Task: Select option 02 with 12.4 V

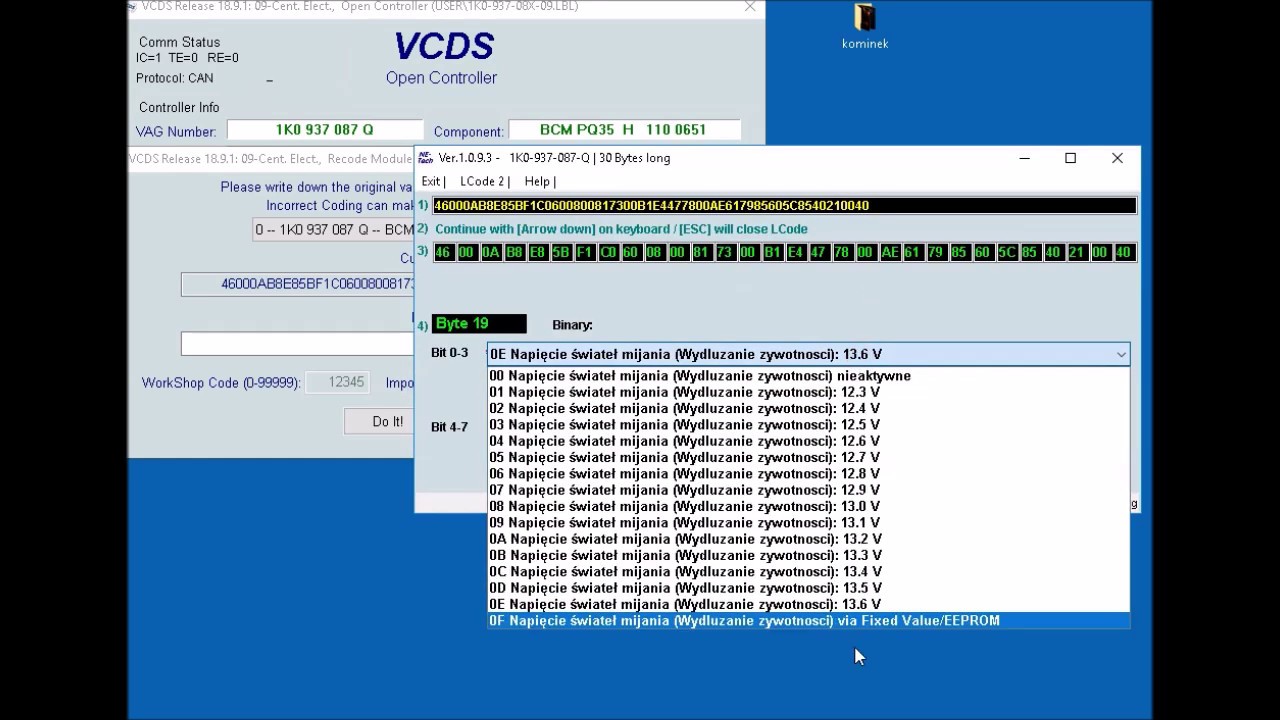Action: pos(808,409)
